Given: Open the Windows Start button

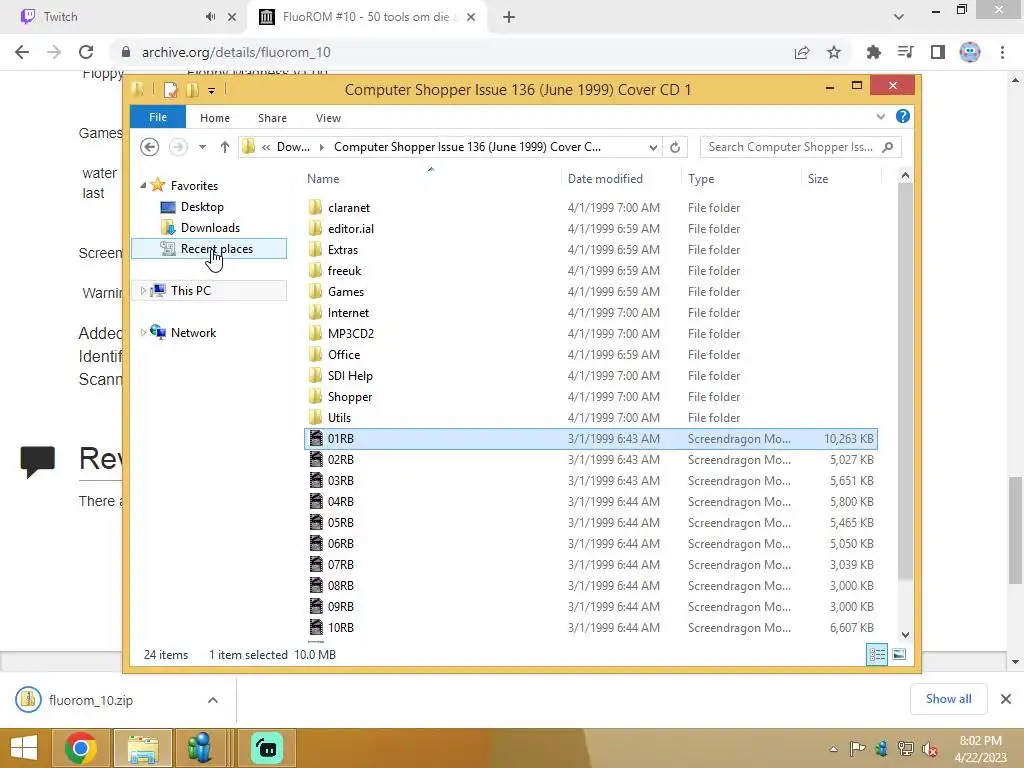Looking at the screenshot, I should 24,748.
